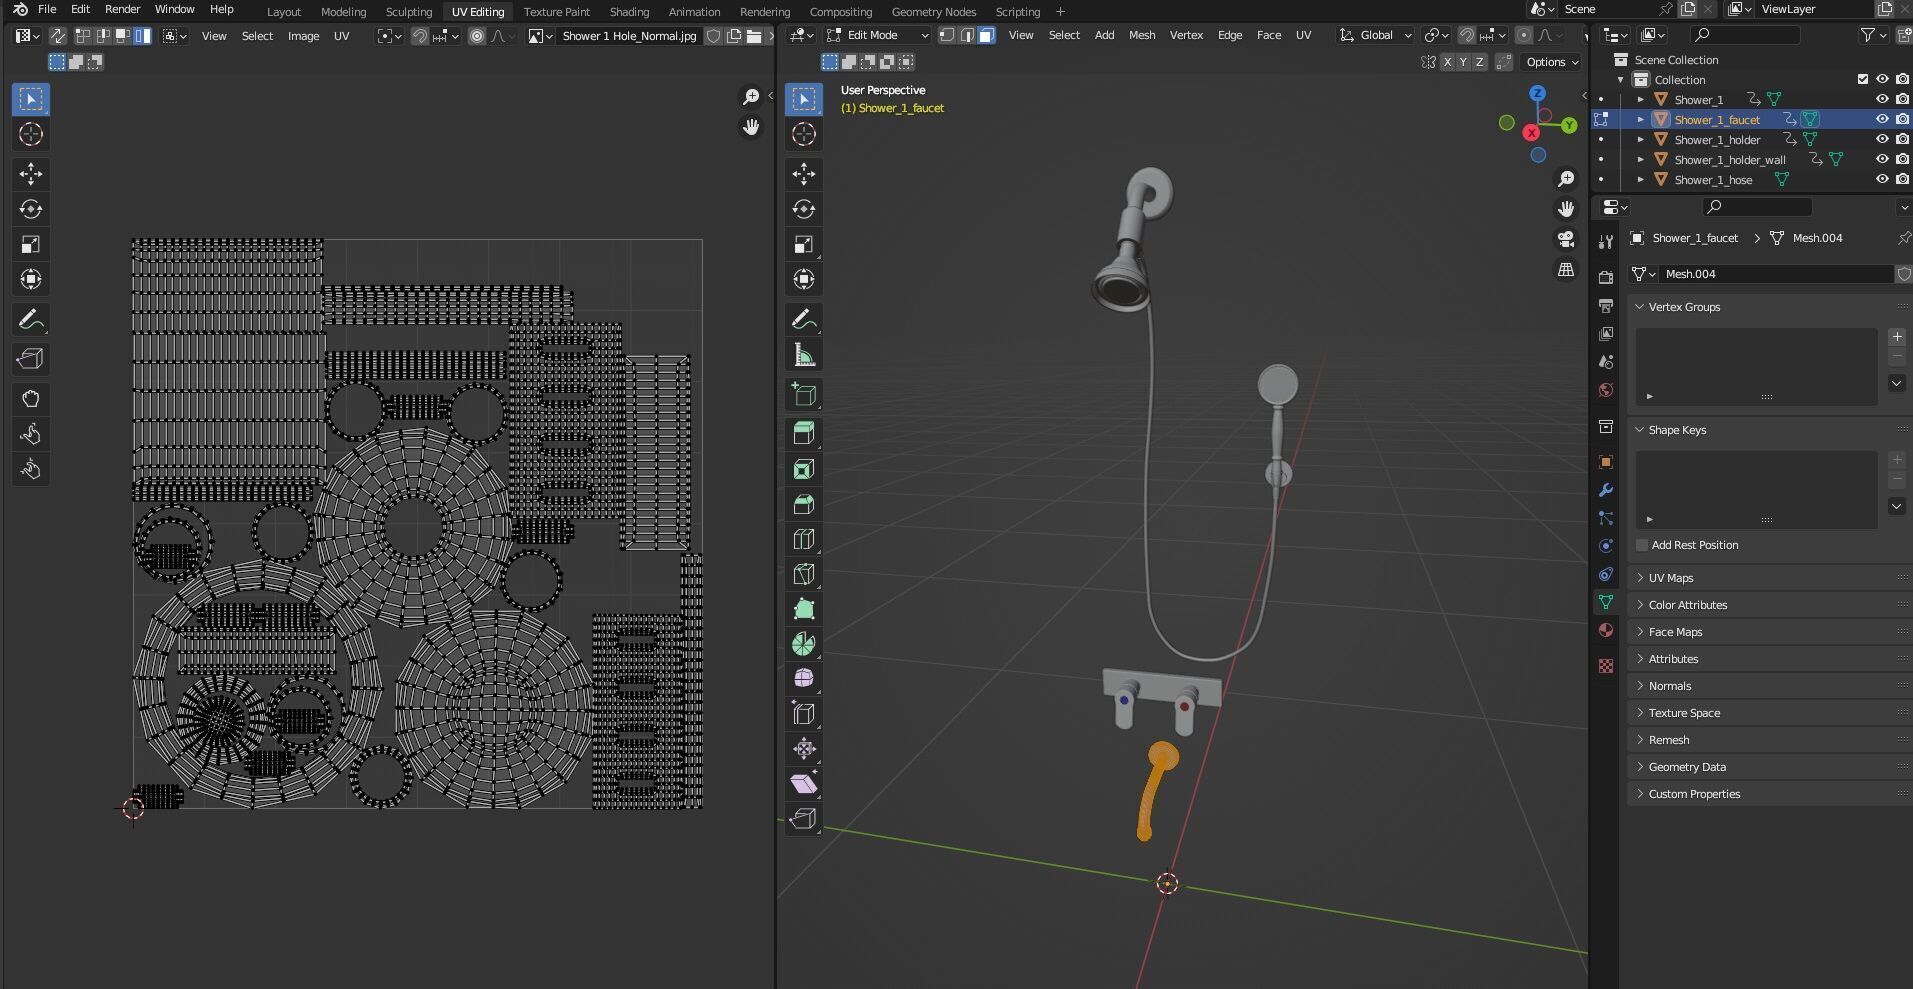Select the Scale tool in the 3D viewport toolbar
This screenshot has width=1913, height=989.
click(x=804, y=244)
